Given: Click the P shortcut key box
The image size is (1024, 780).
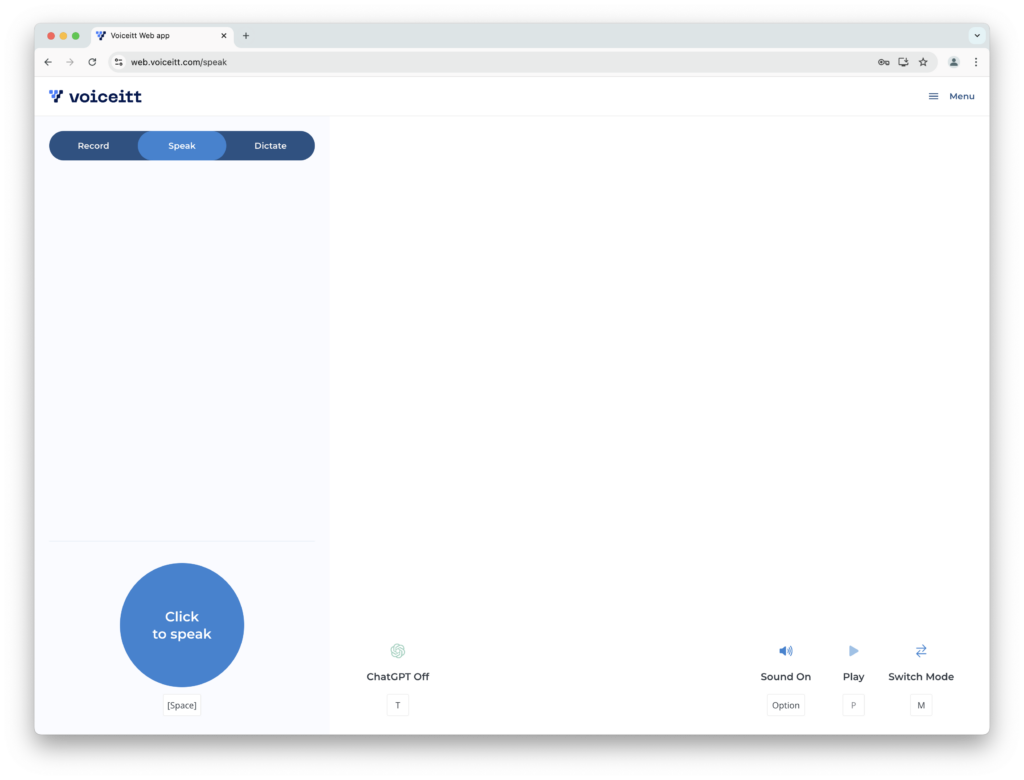Looking at the screenshot, I should click(x=854, y=706).
